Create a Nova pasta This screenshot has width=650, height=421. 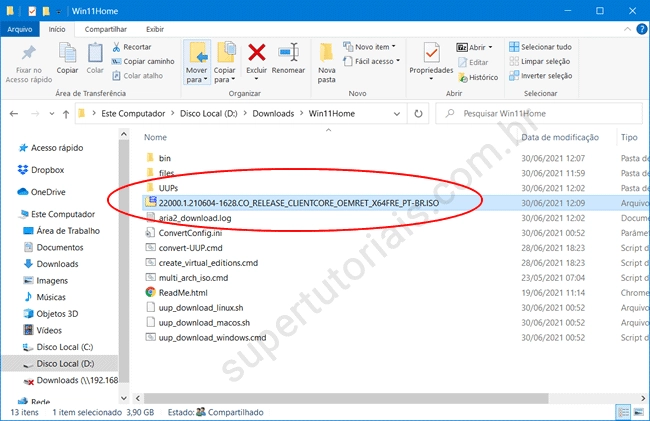[327, 63]
